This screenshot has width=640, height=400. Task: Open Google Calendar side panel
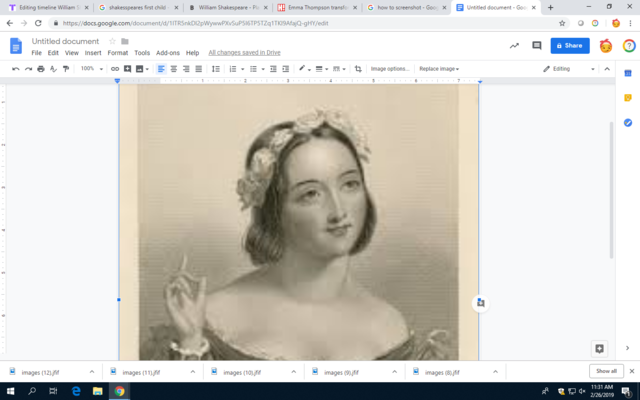(x=628, y=73)
